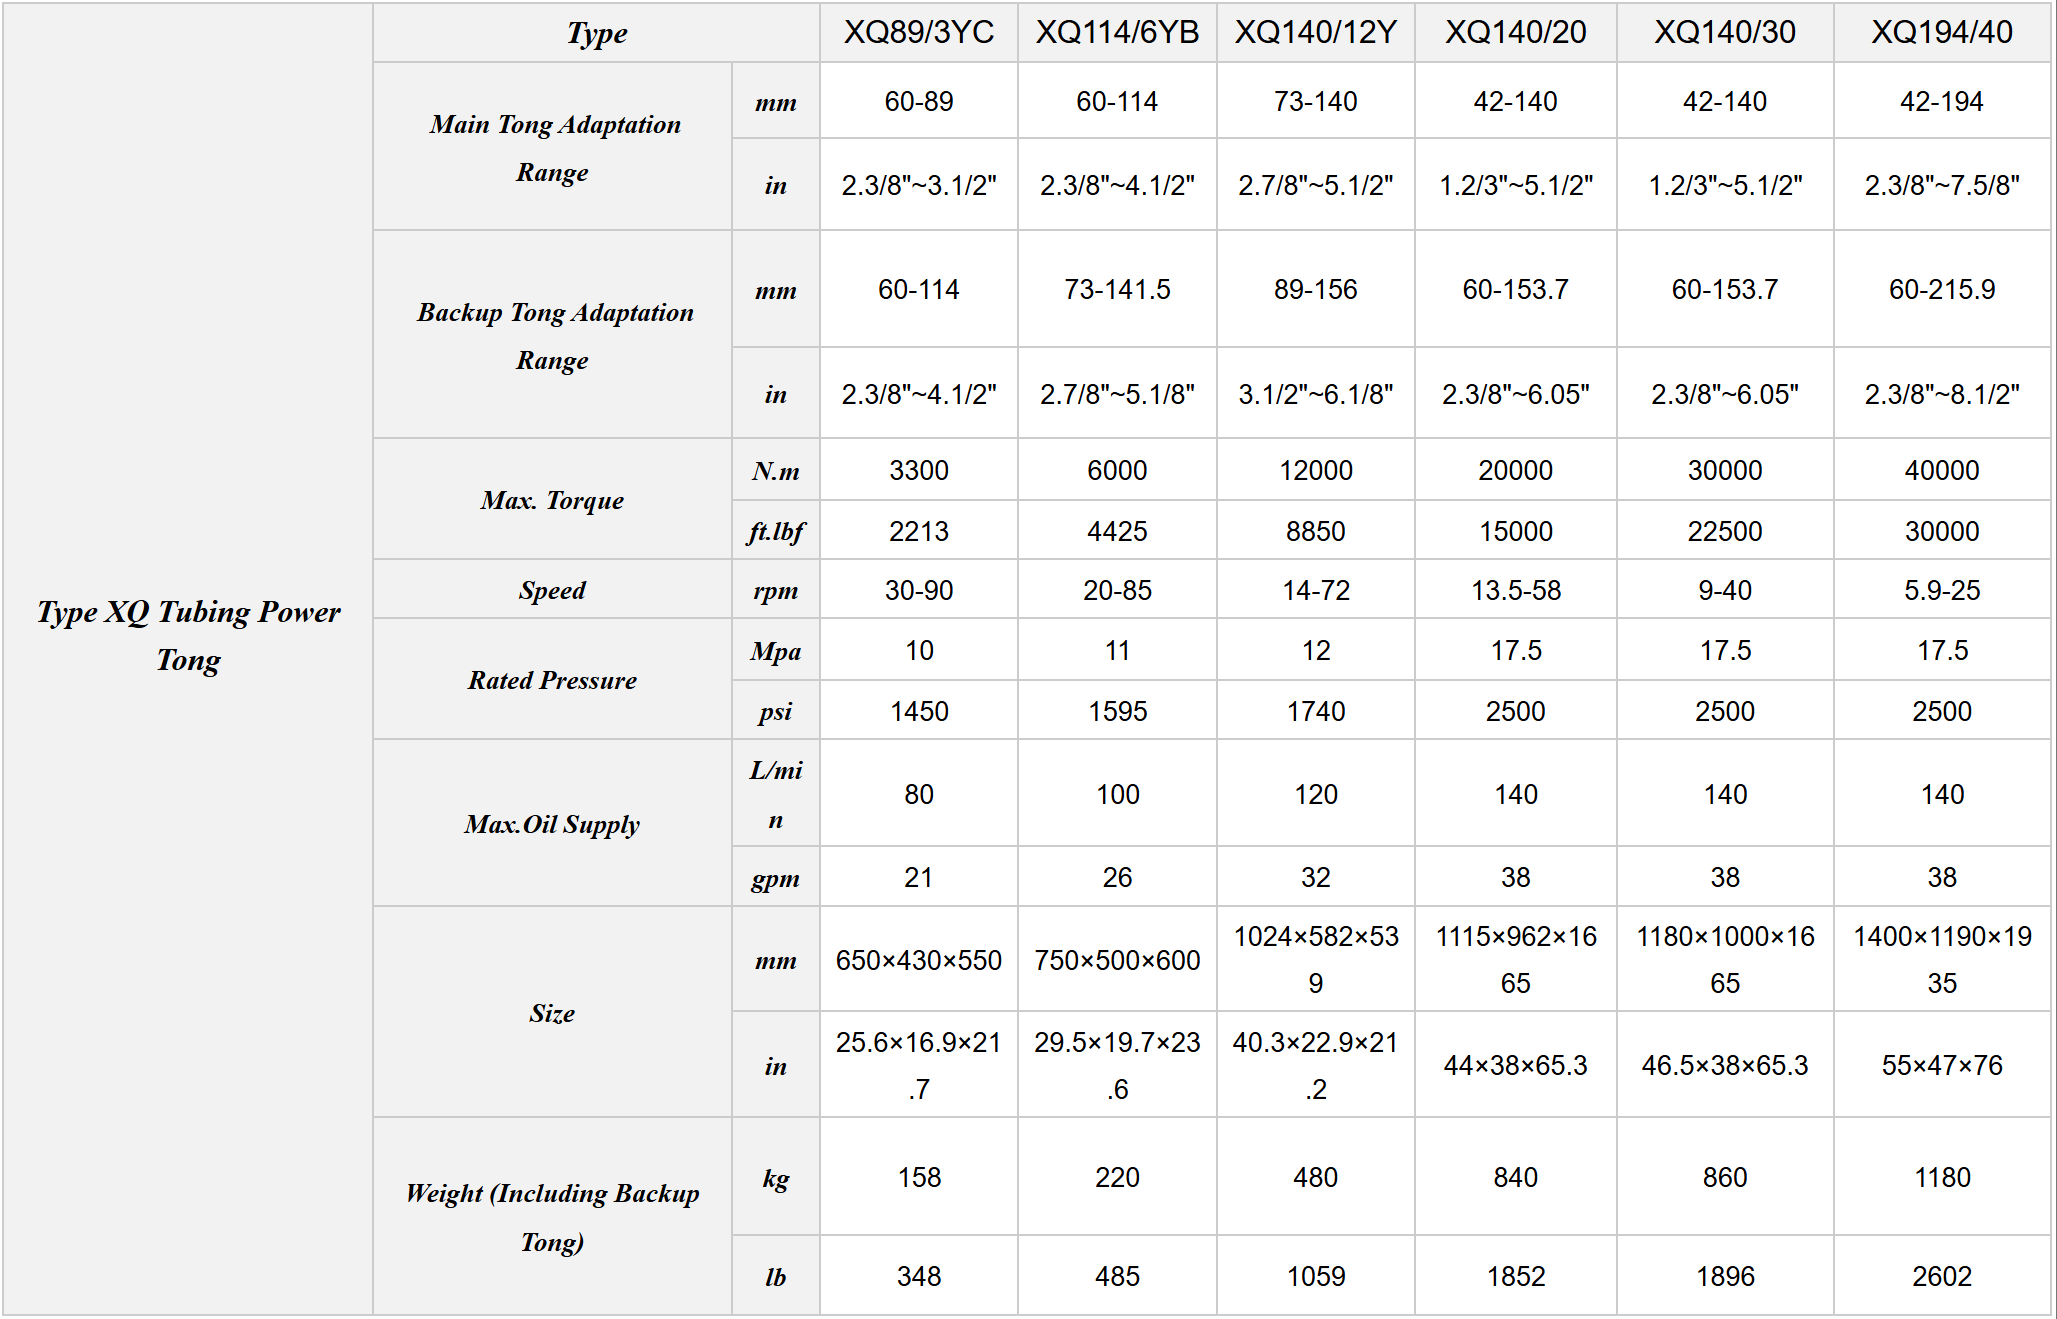2057x1319 pixels.
Task: Click the 73-141.5 backup tong cell
Action: (x=1116, y=290)
